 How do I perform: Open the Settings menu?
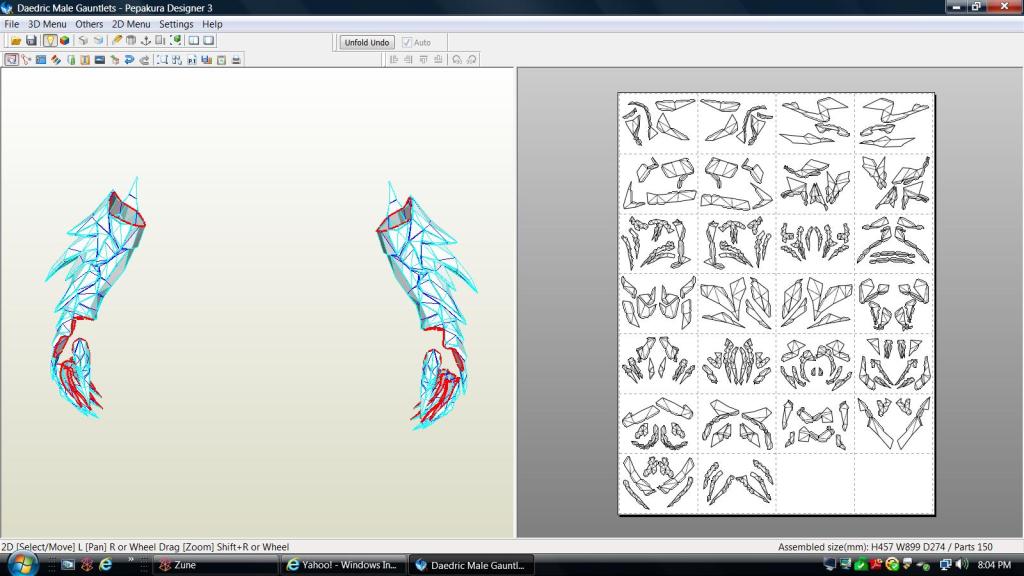click(x=176, y=24)
